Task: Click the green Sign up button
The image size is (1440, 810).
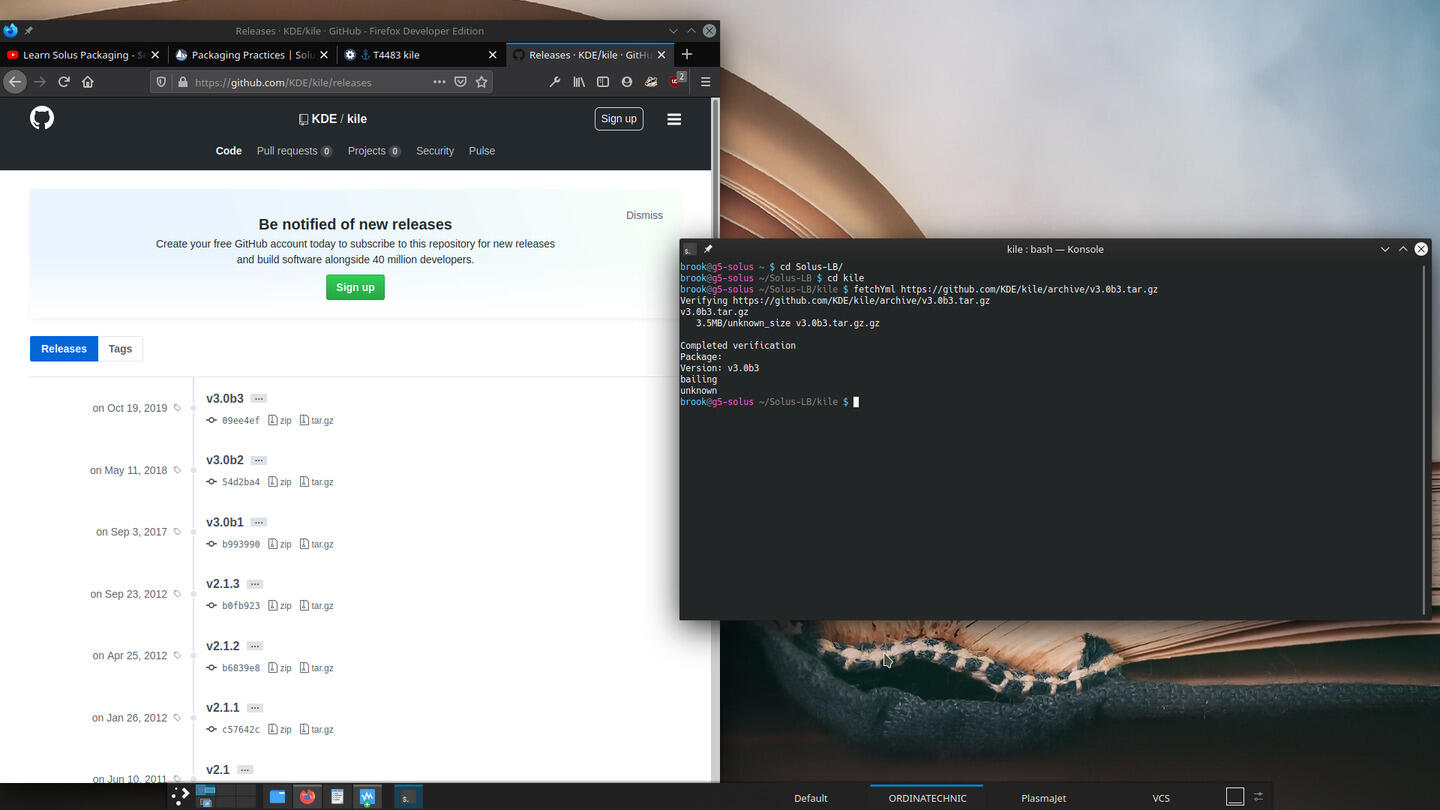Action: 355,287
